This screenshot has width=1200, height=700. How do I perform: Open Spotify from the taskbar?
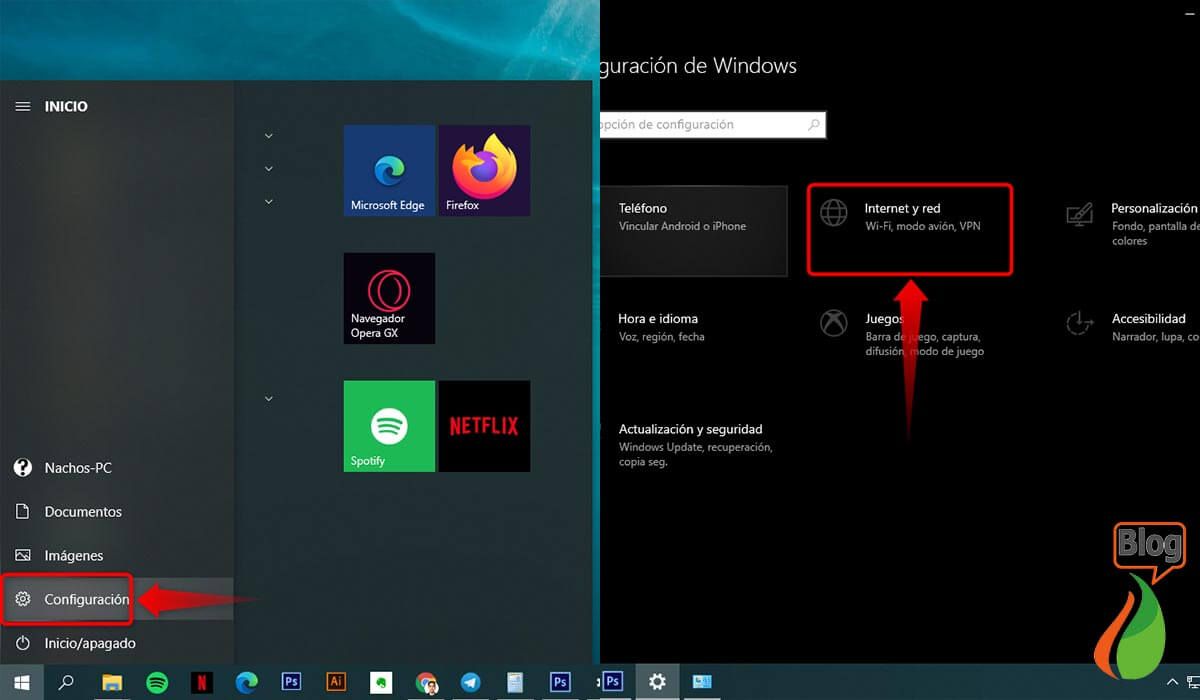(157, 682)
